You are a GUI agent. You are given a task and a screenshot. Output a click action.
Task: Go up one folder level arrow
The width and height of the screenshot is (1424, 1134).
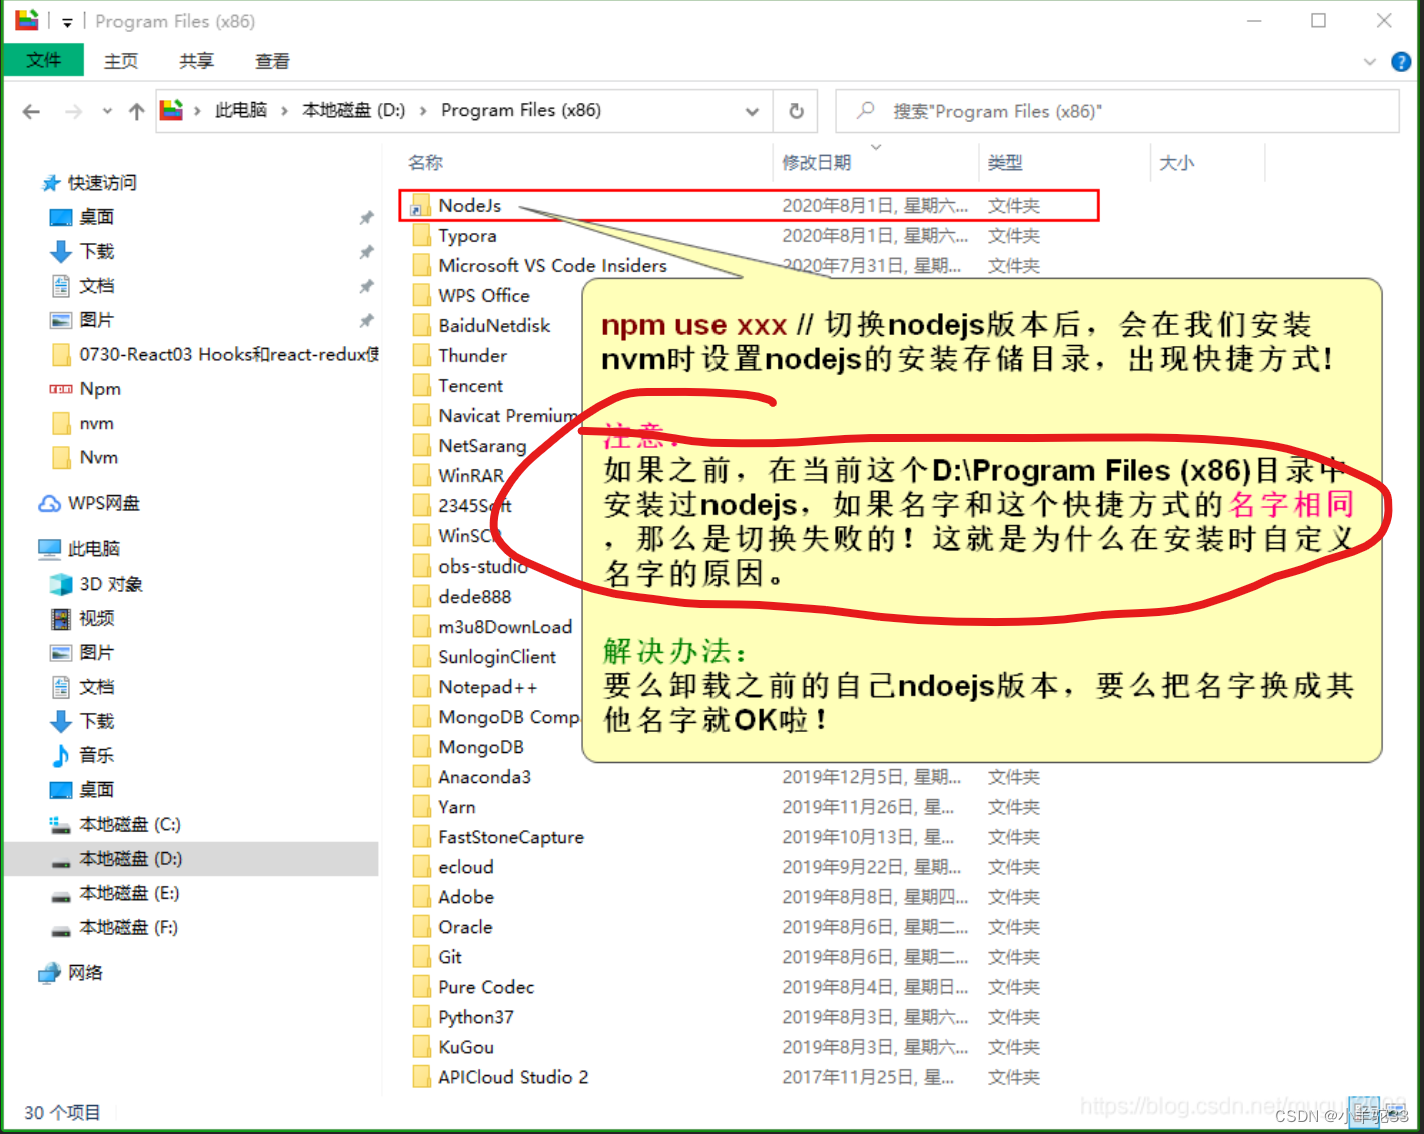pos(137,111)
